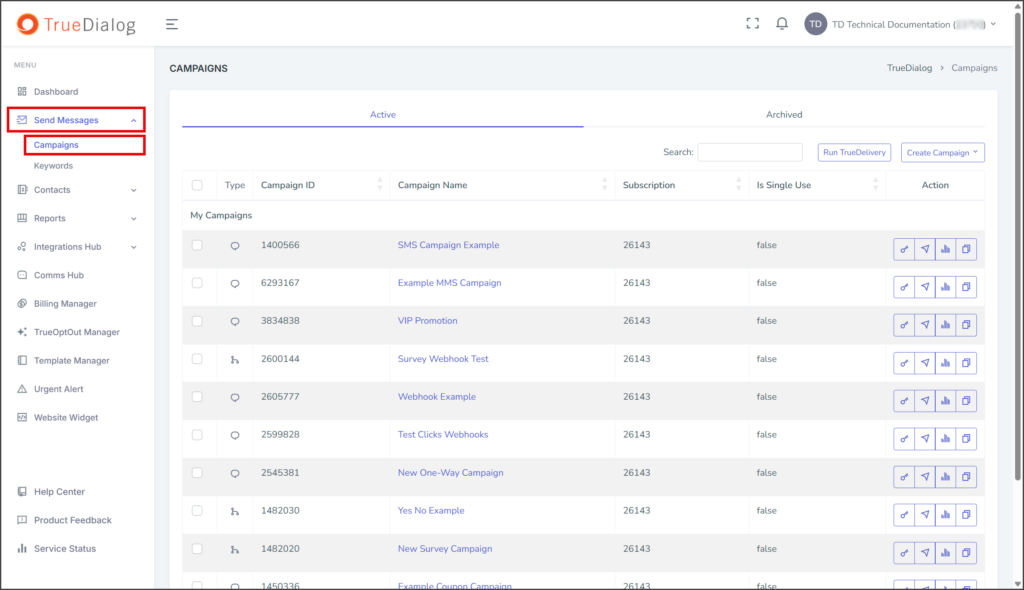Click key icon in Webhook Example row

(904, 401)
